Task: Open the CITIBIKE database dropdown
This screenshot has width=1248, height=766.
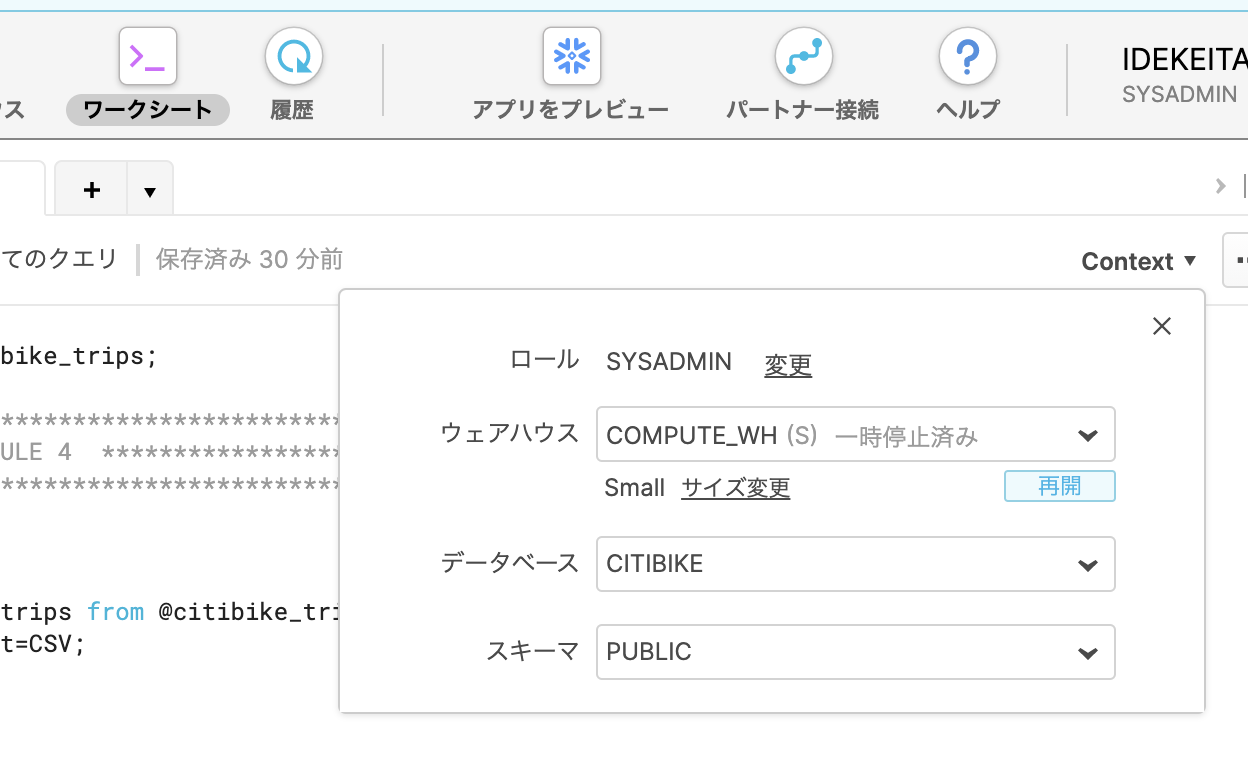Action: [x=856, y=564]
